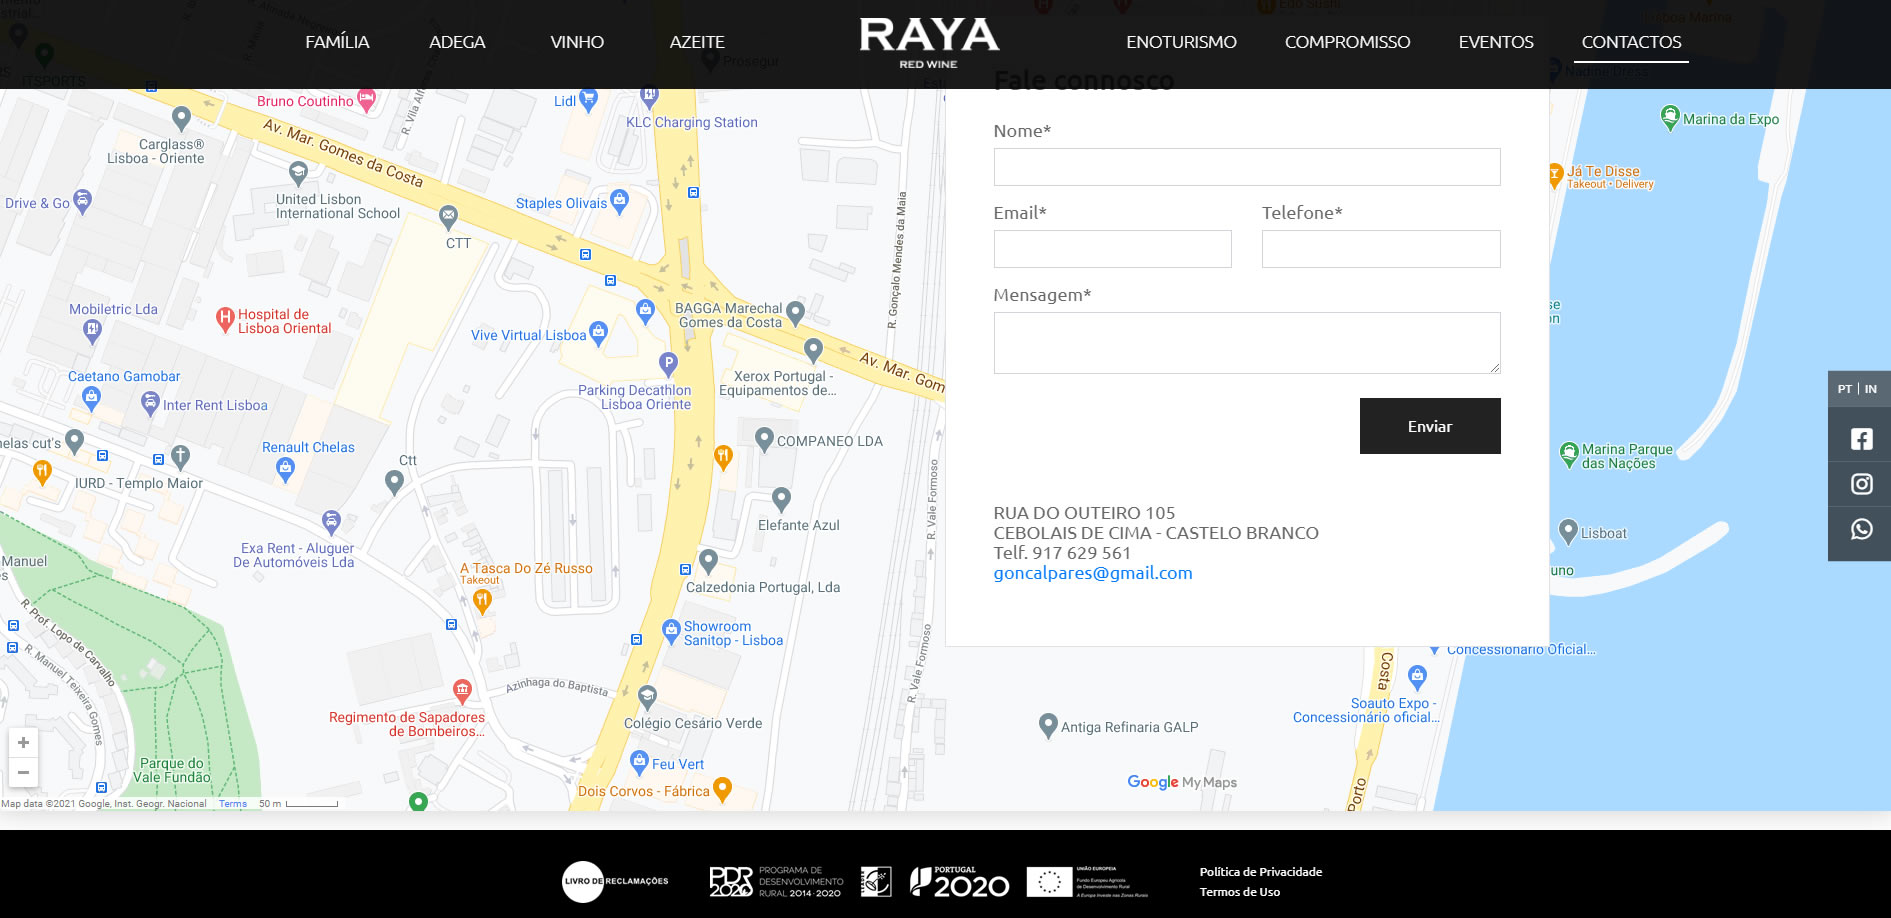This screenshot has height=918, width=1891.
Task: Click the Marina Parque das Nações pin
Action: coord(1569,454)
